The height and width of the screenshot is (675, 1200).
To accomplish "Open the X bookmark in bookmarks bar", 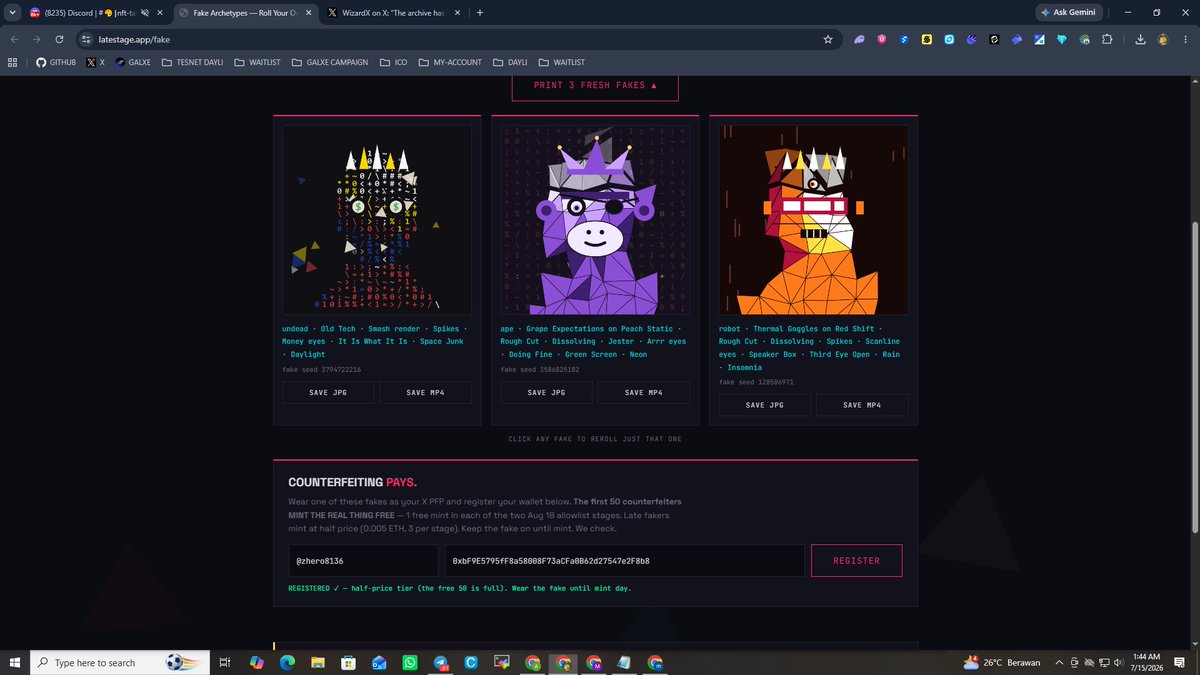I will [x=96, y=61].
